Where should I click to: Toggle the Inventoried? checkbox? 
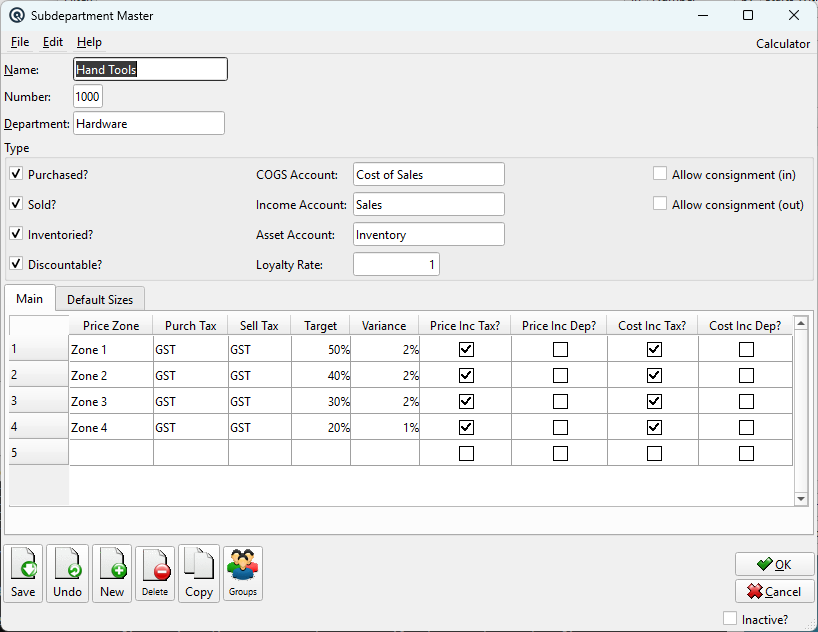[16, 234]
